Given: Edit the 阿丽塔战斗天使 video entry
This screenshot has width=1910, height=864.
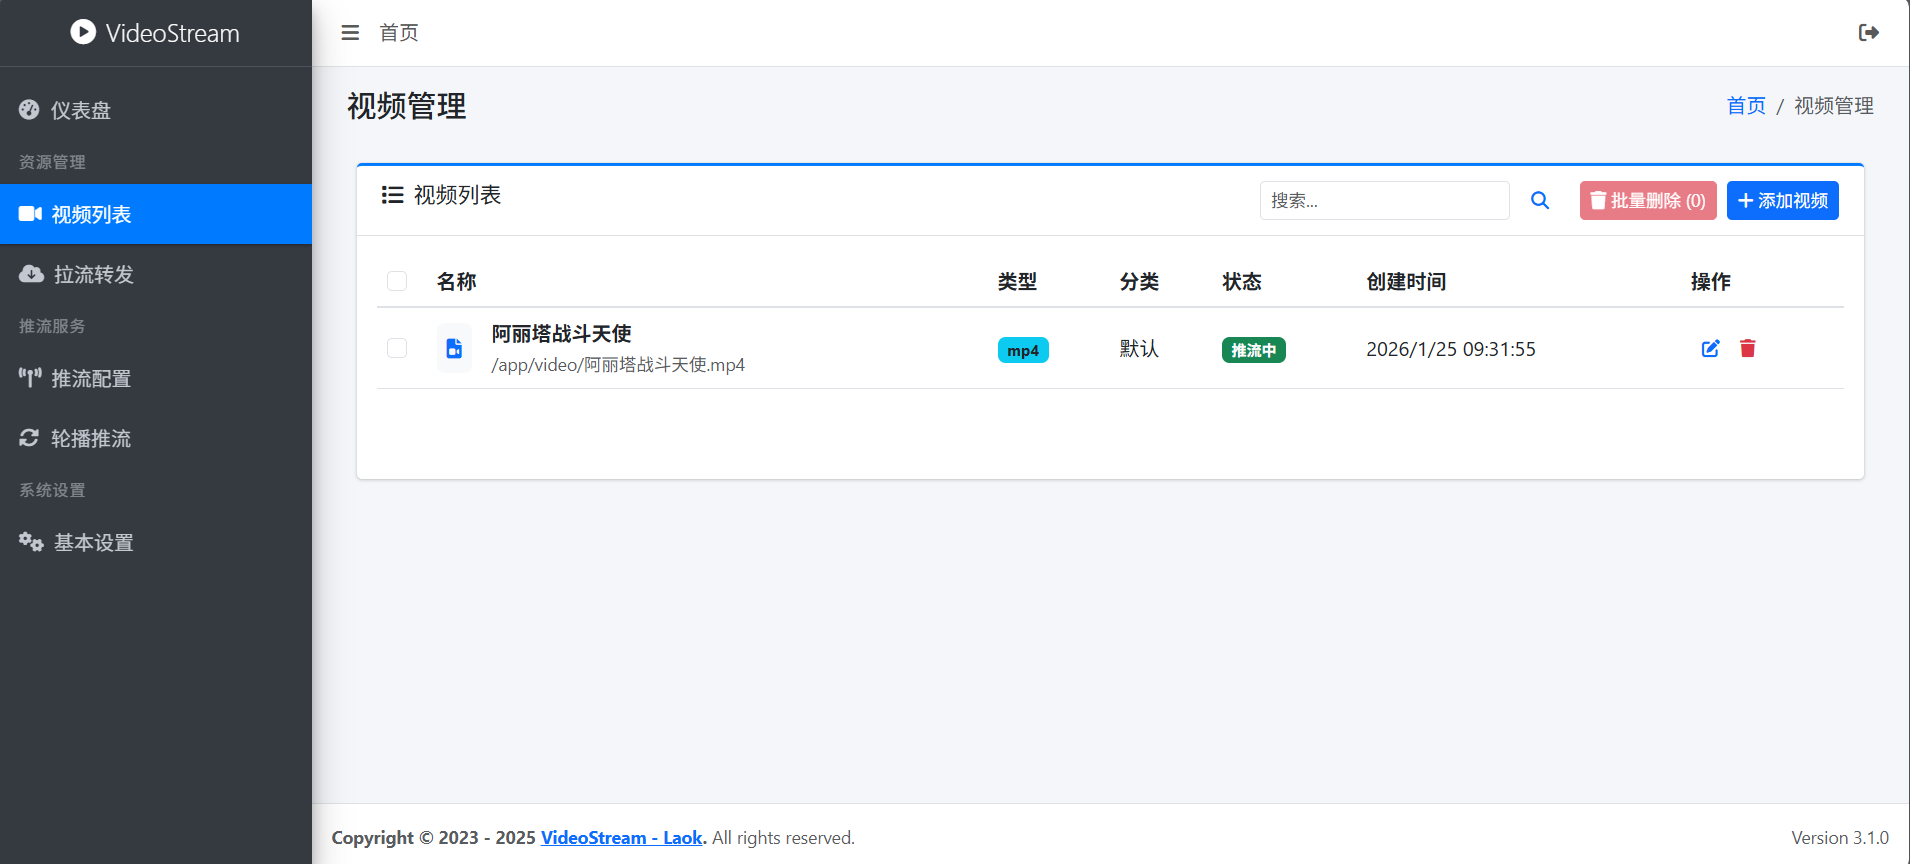Looking at the screenshot, I should [1711, 348].
